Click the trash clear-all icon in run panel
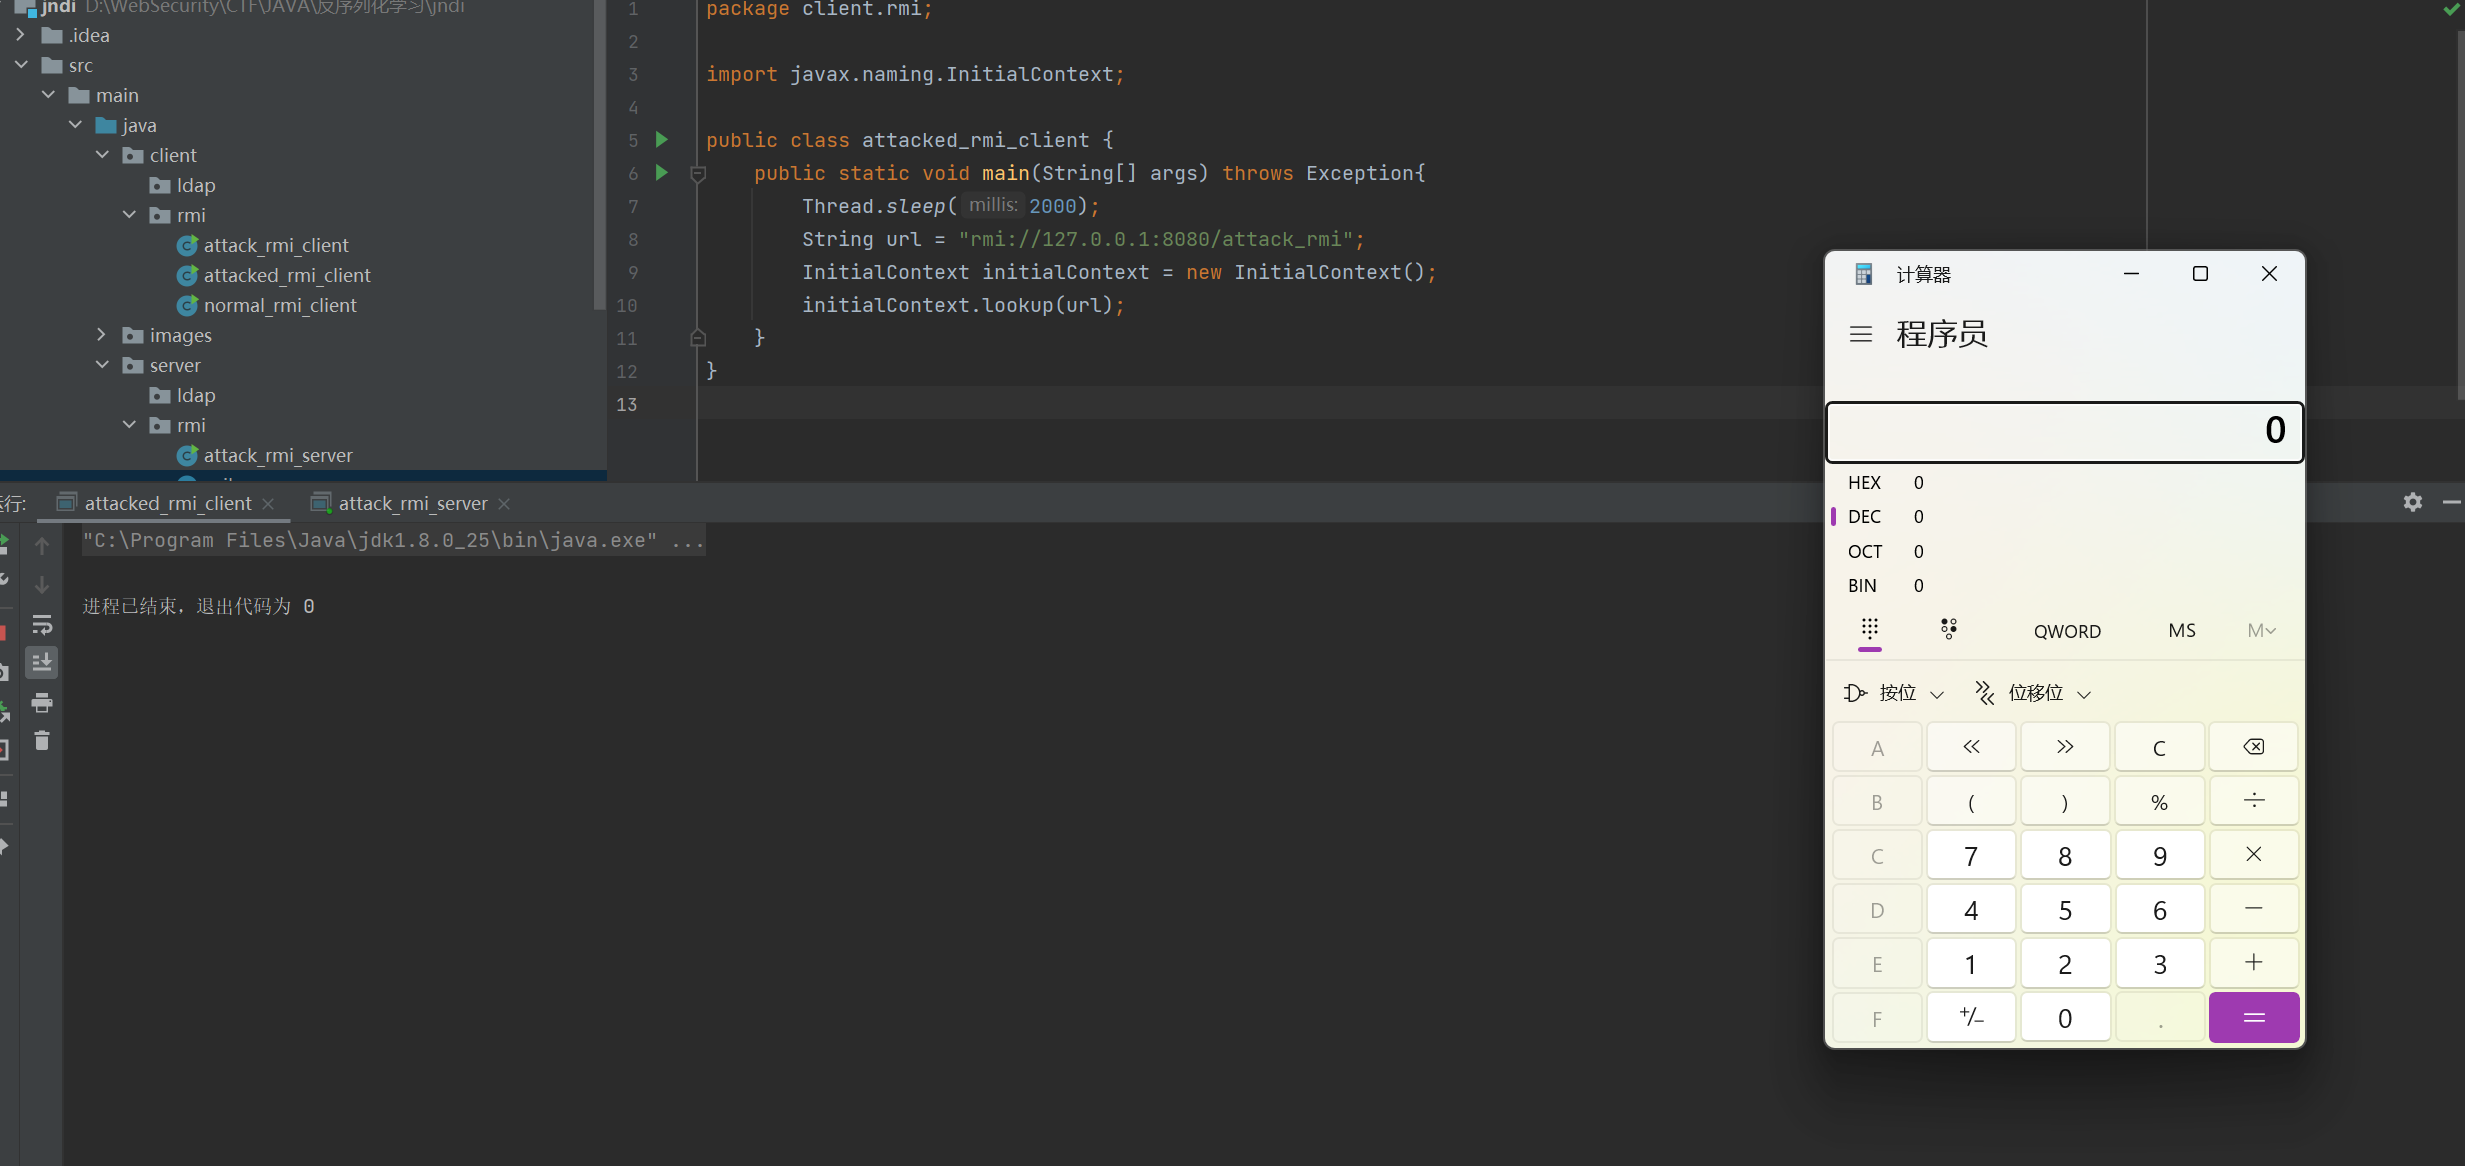The width and height of the screenshot is (2465, 1166). click(42, 741)
